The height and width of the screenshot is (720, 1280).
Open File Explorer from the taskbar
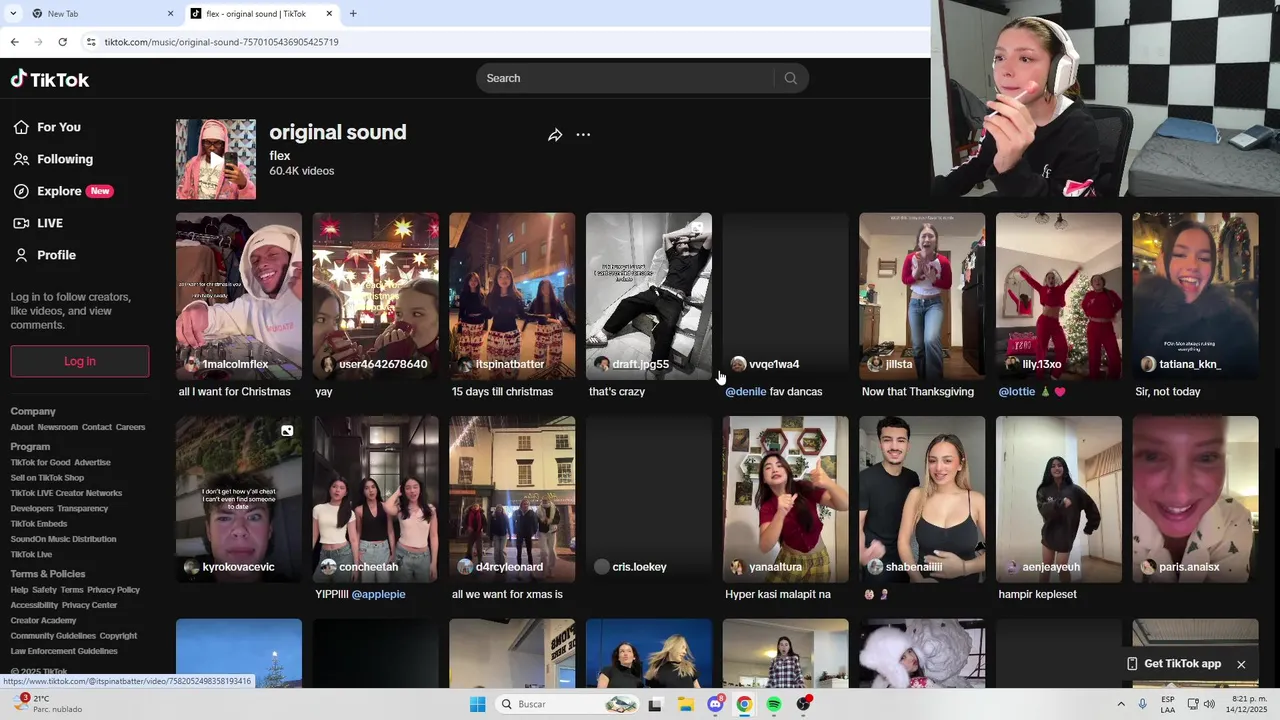tap(685, 704)
